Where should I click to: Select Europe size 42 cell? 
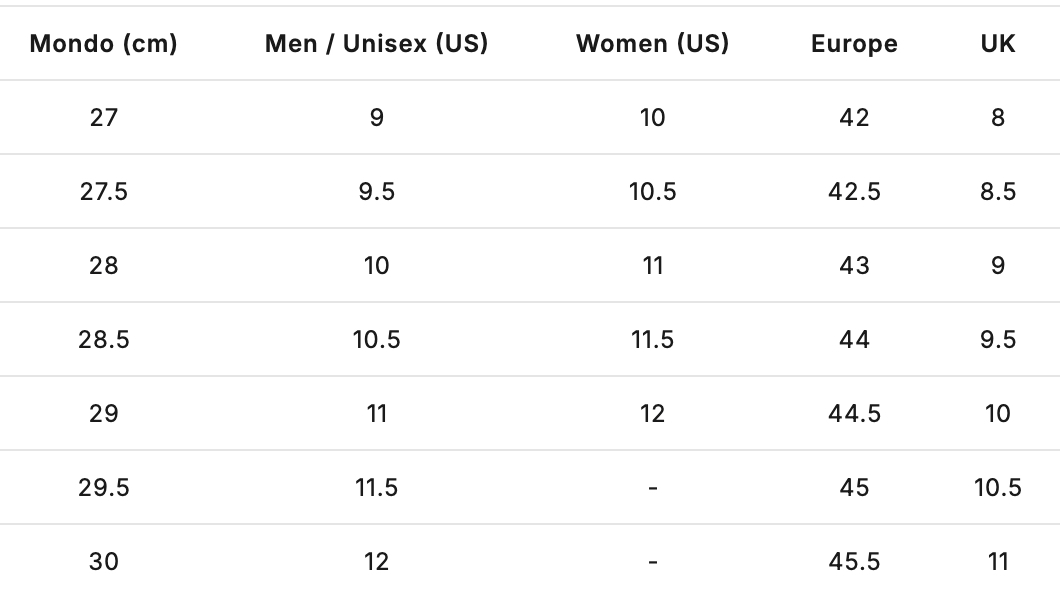tap(854, 118)
